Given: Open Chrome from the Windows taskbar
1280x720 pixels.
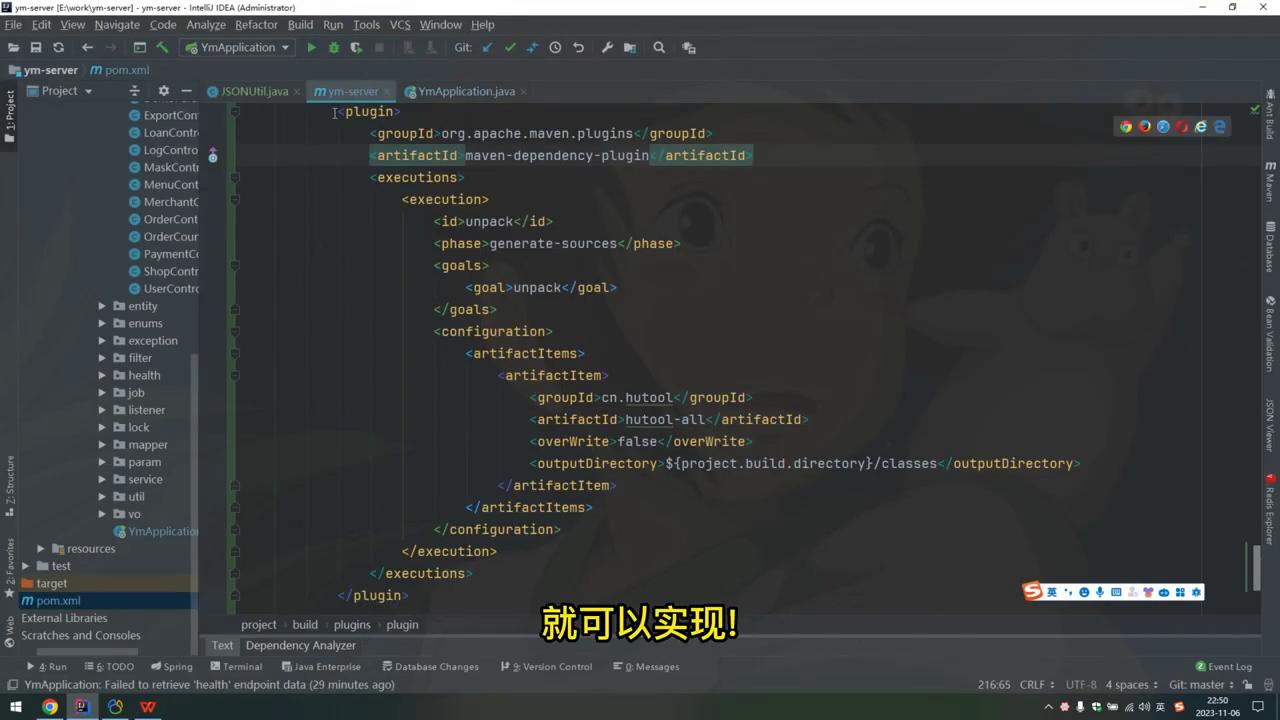Looking at the screenshot, I should point(49,707).
